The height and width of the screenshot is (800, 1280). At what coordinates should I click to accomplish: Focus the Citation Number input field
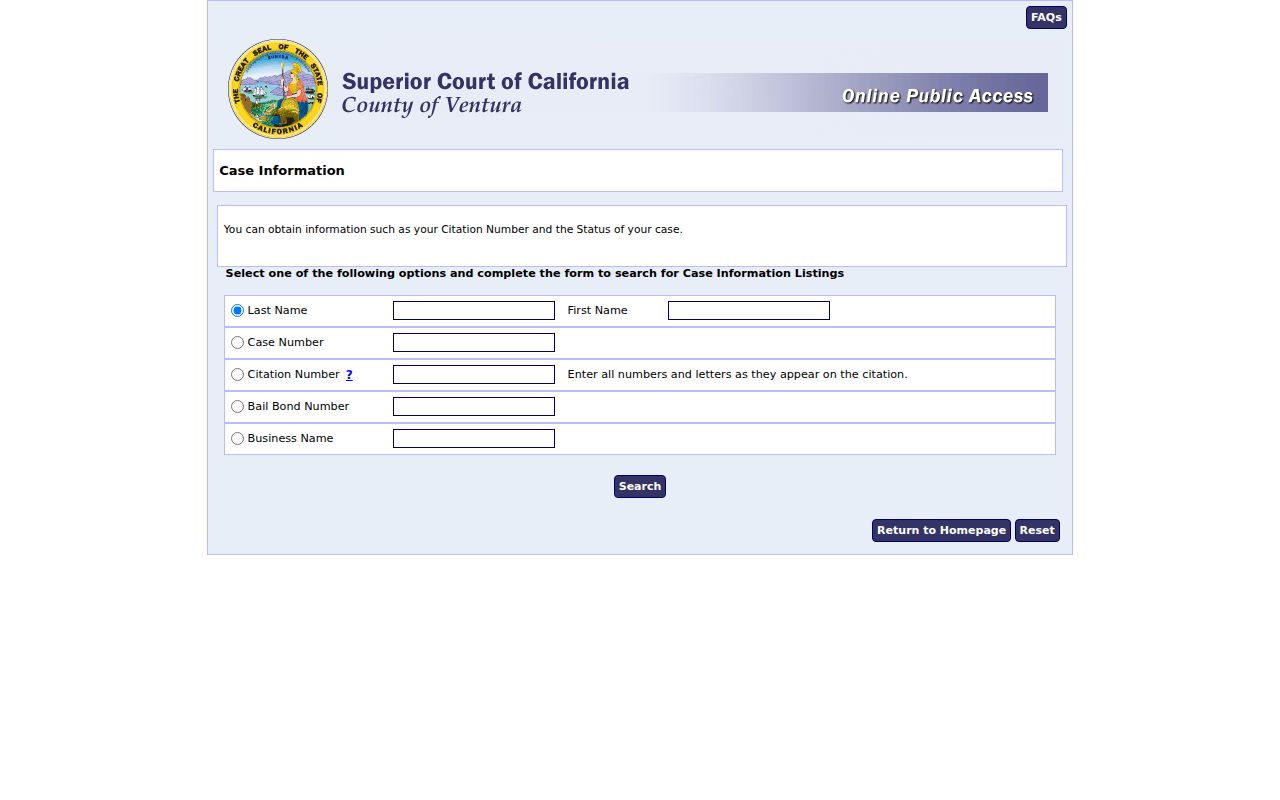click(x=474, y=375)
